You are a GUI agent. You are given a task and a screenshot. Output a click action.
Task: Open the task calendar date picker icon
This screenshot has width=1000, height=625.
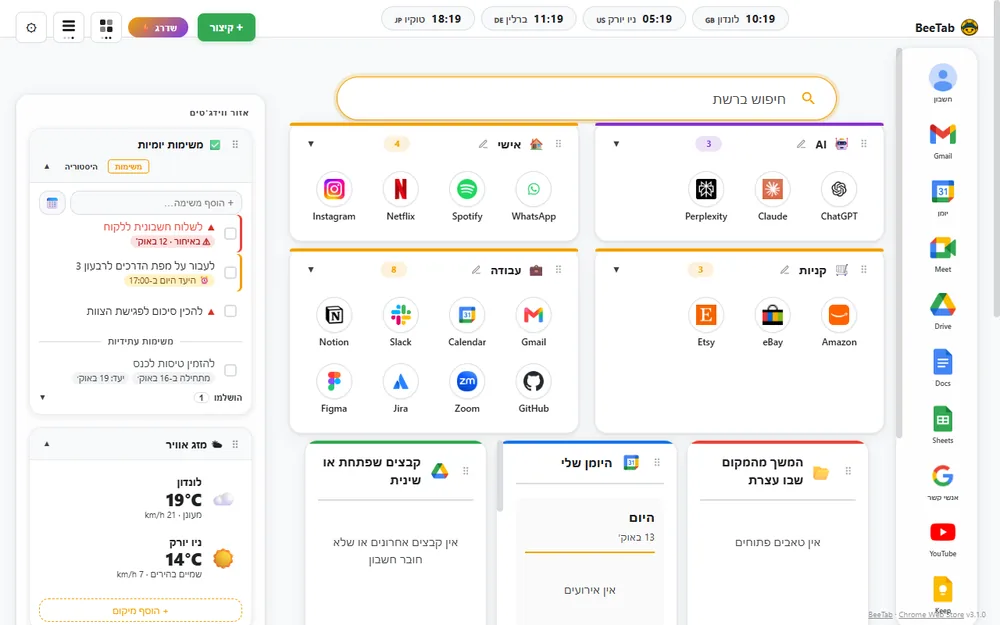click(52, 203)
